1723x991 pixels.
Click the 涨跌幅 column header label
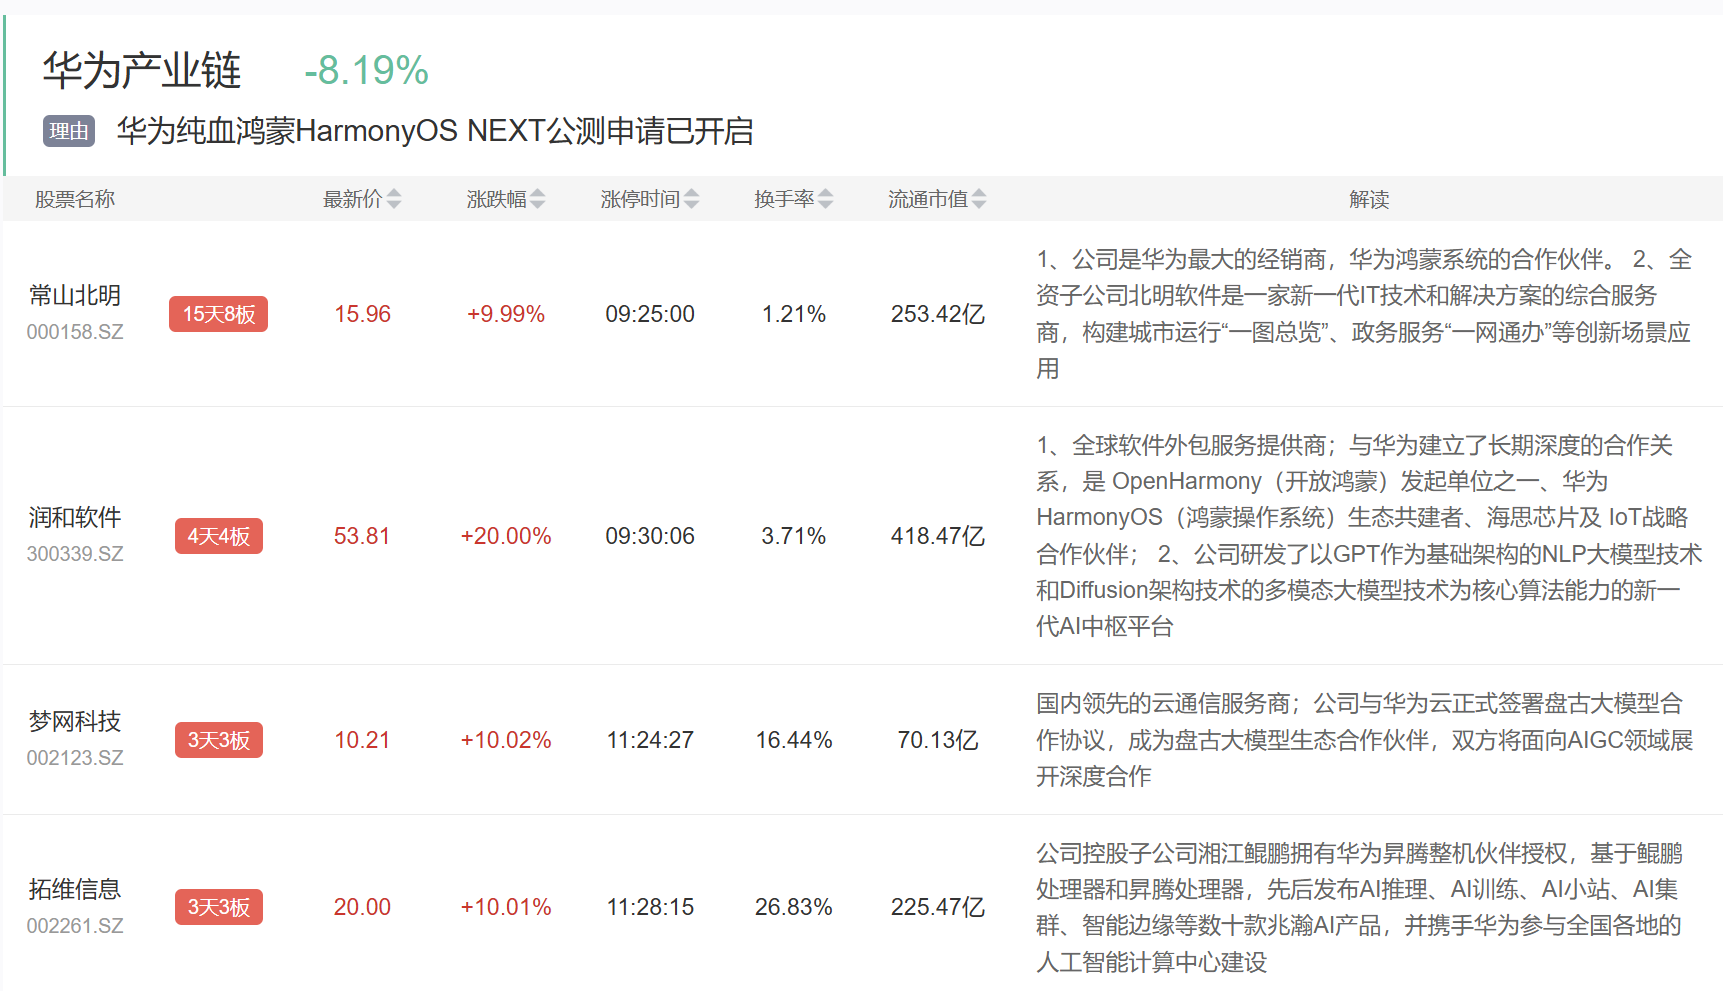tap(497, 199)
